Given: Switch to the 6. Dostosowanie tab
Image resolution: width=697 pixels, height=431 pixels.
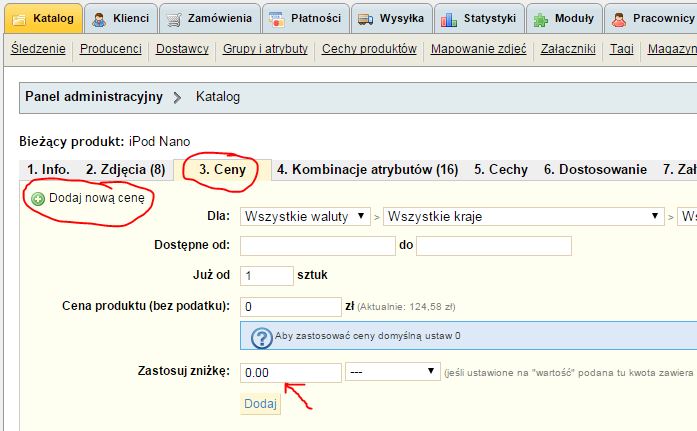Looking at the screenshot, I should click(595, 169).
